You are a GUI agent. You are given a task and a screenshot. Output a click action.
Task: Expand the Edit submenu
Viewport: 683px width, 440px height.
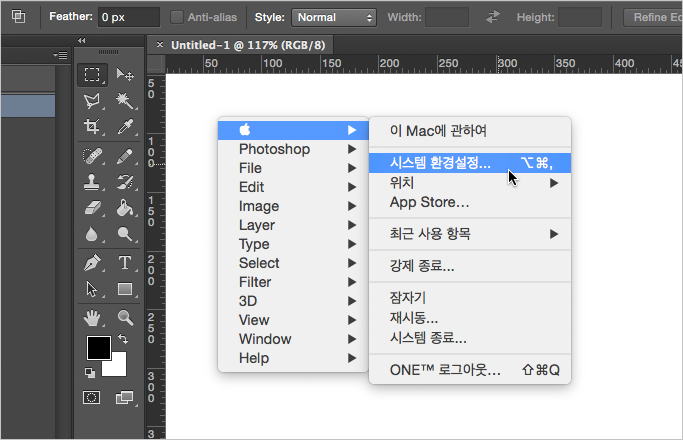click(293, 187)
